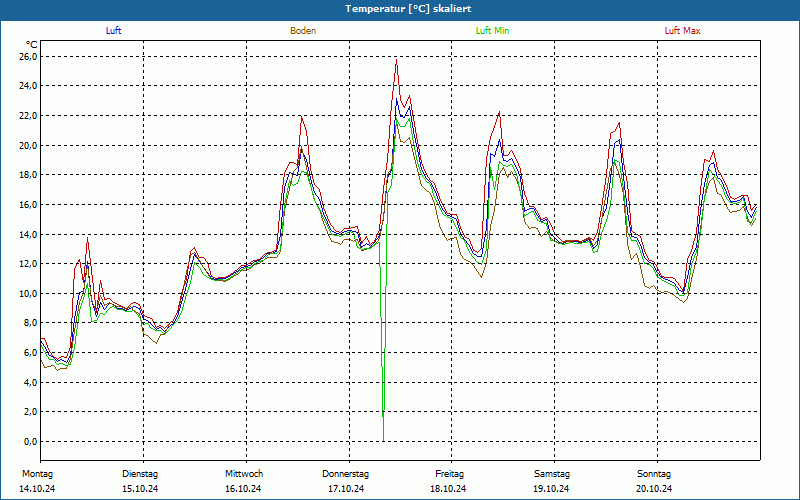Click the 10,0 y-axis value
The width and height of the screenshot is (800, 500).
click(x=28, y=293)
